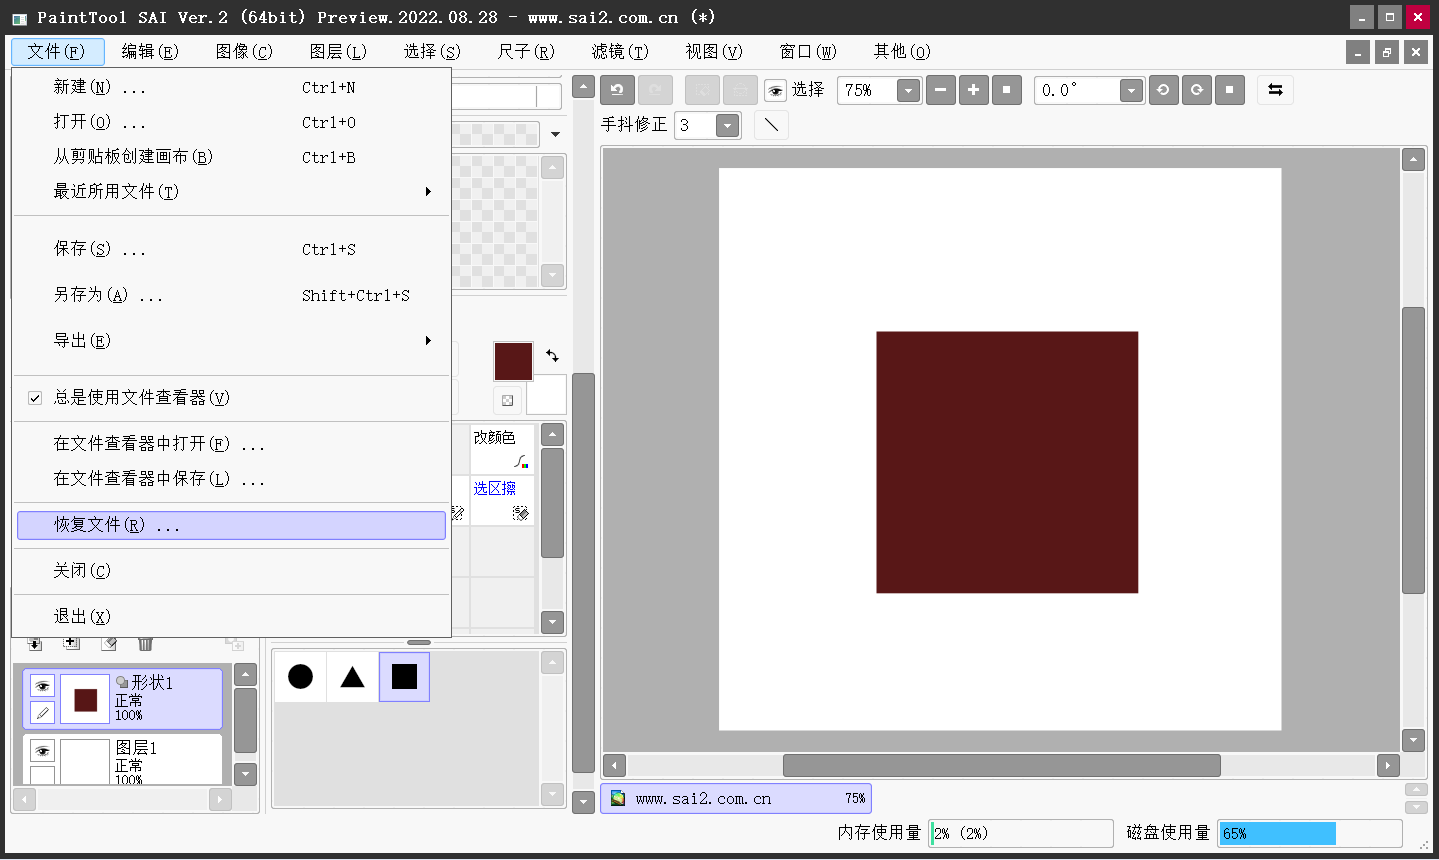The image size is (1439, 860).
Task: Merge layer down icon in layer panel
Action: coord(35,643)
